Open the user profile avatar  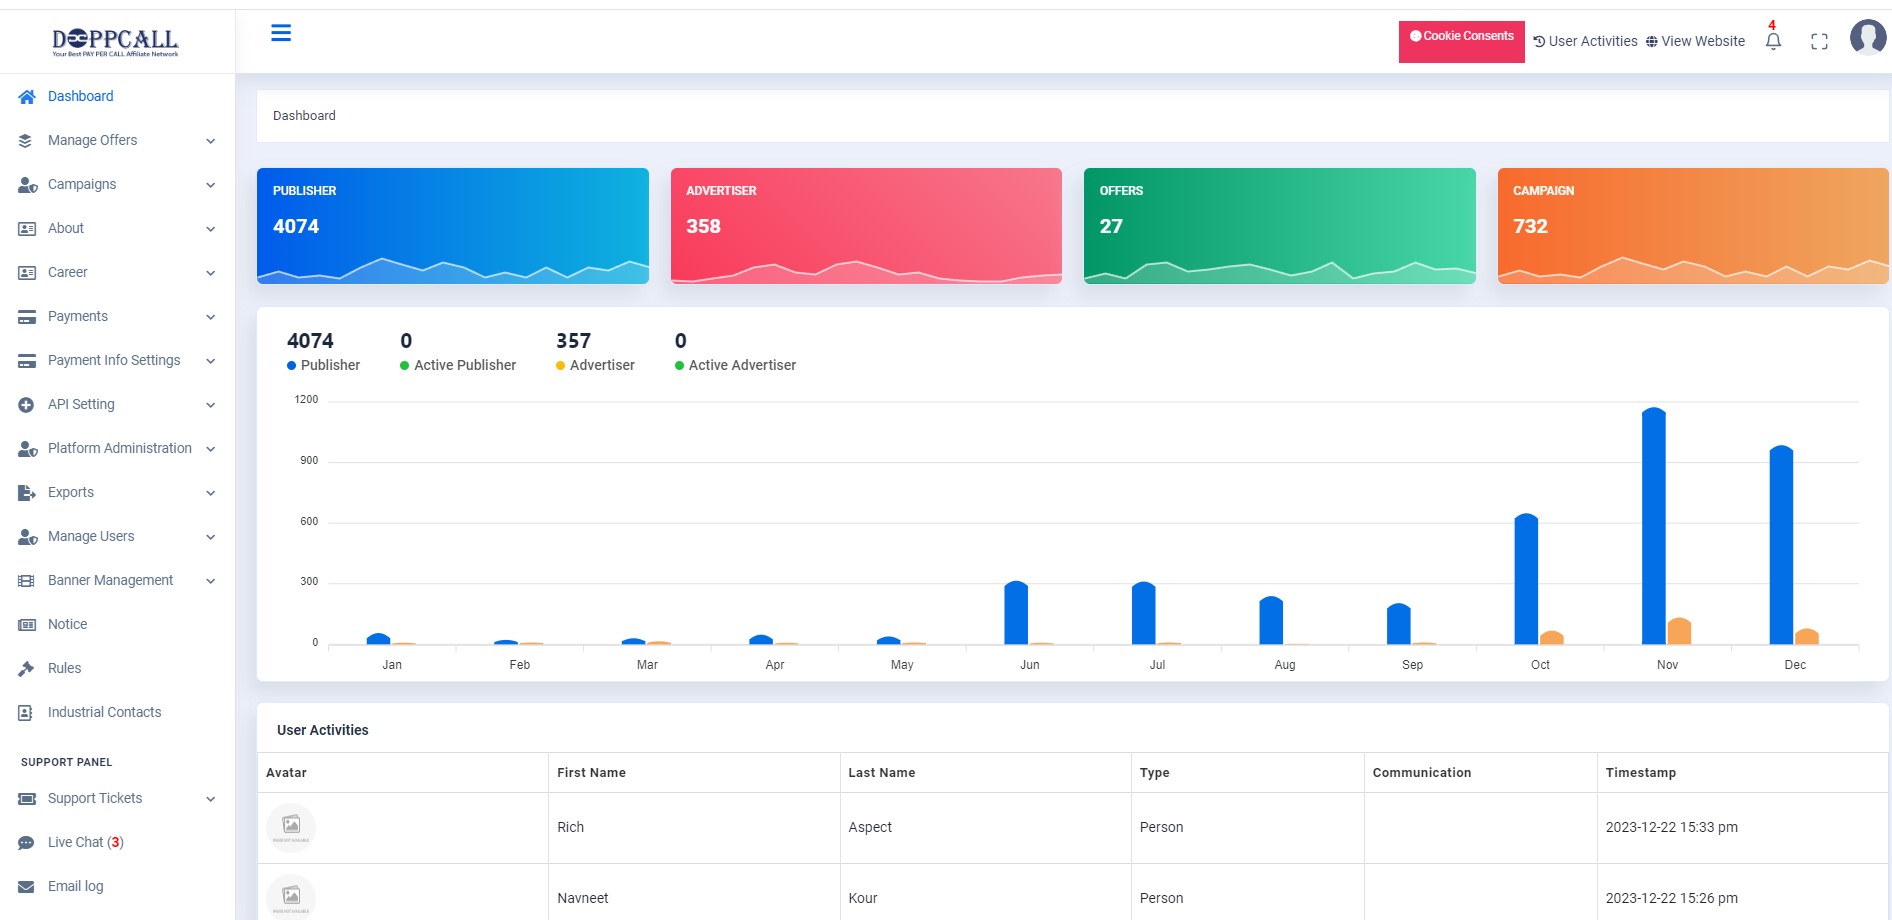coord(1867,38)
